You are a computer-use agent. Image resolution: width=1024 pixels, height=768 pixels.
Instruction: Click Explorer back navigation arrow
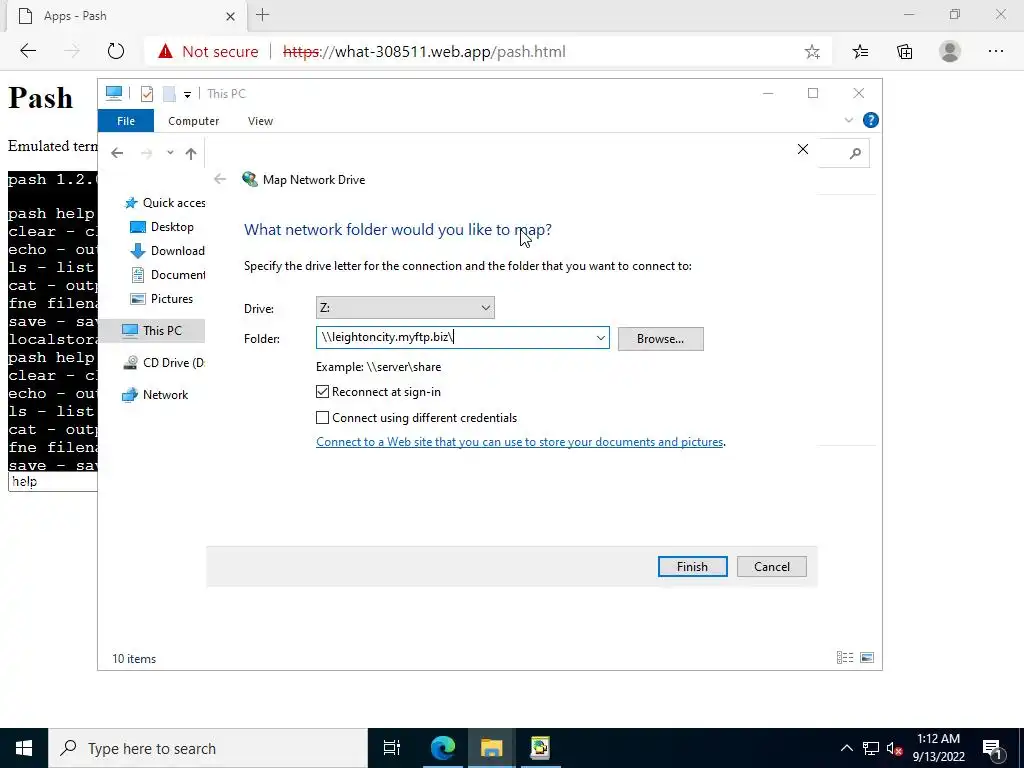coord(117,153)
